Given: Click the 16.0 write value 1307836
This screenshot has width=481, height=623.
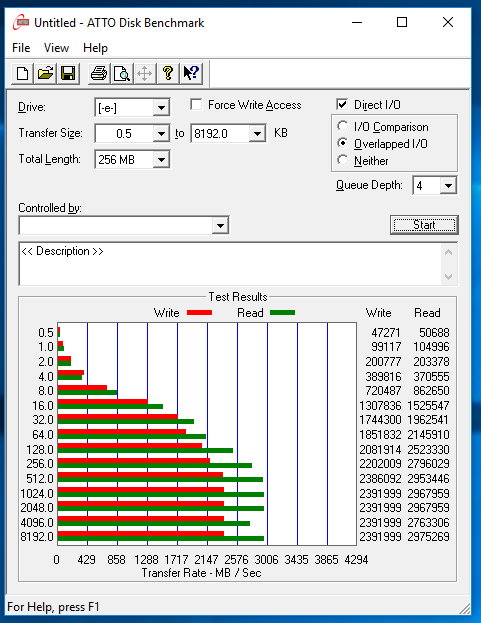Looking at the screenshot, I should click(x=381, y=406).
